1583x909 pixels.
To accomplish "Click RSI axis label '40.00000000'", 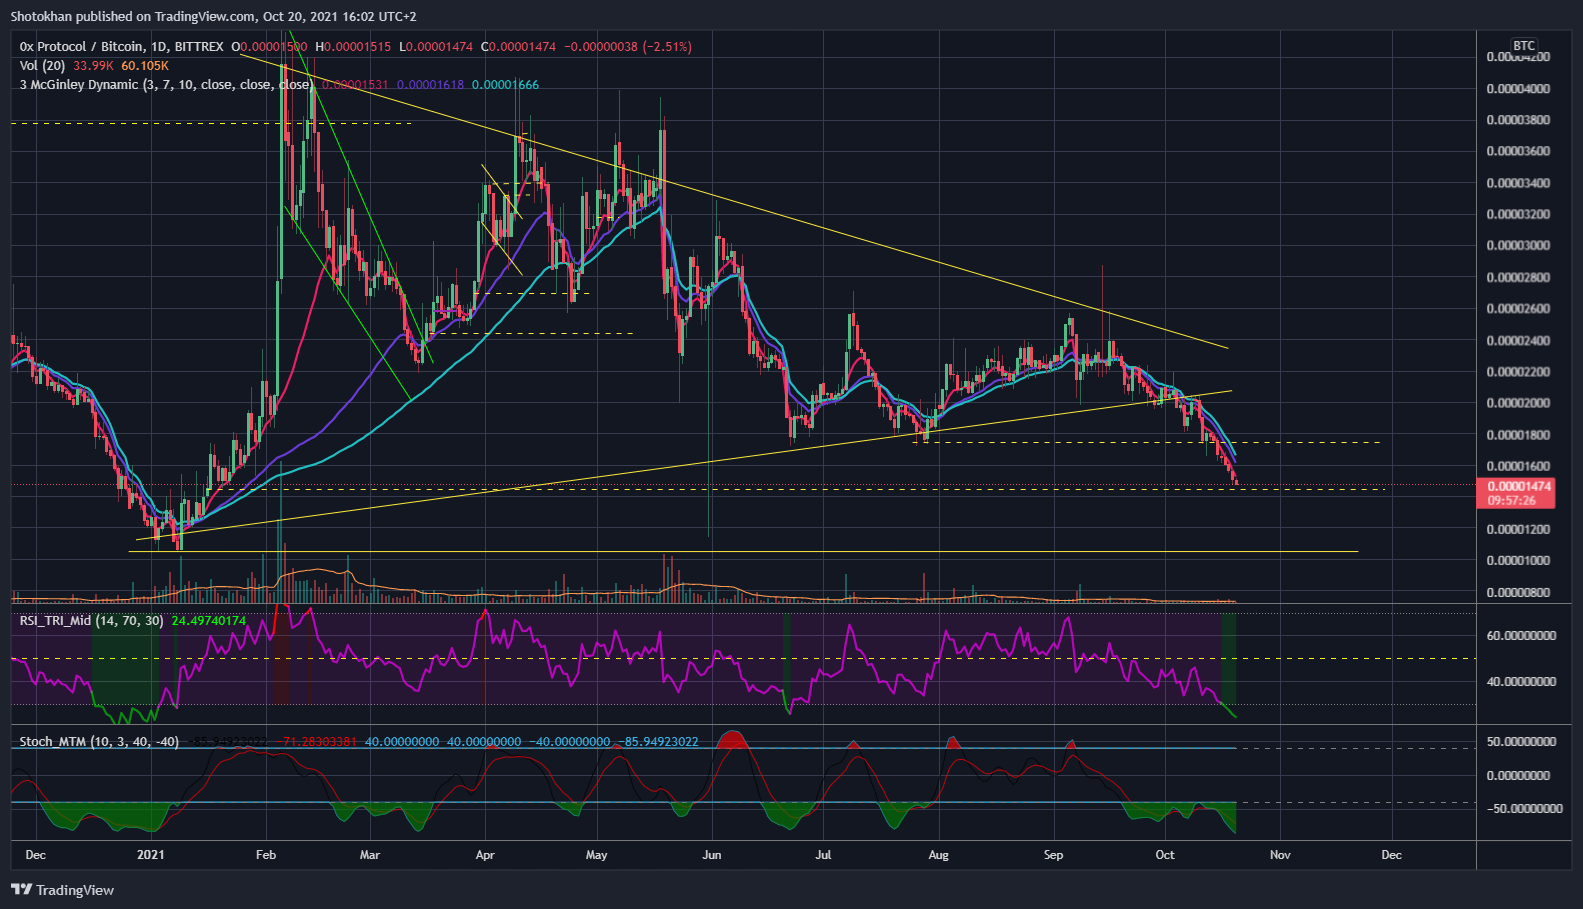I will (x=1521, y=682).
